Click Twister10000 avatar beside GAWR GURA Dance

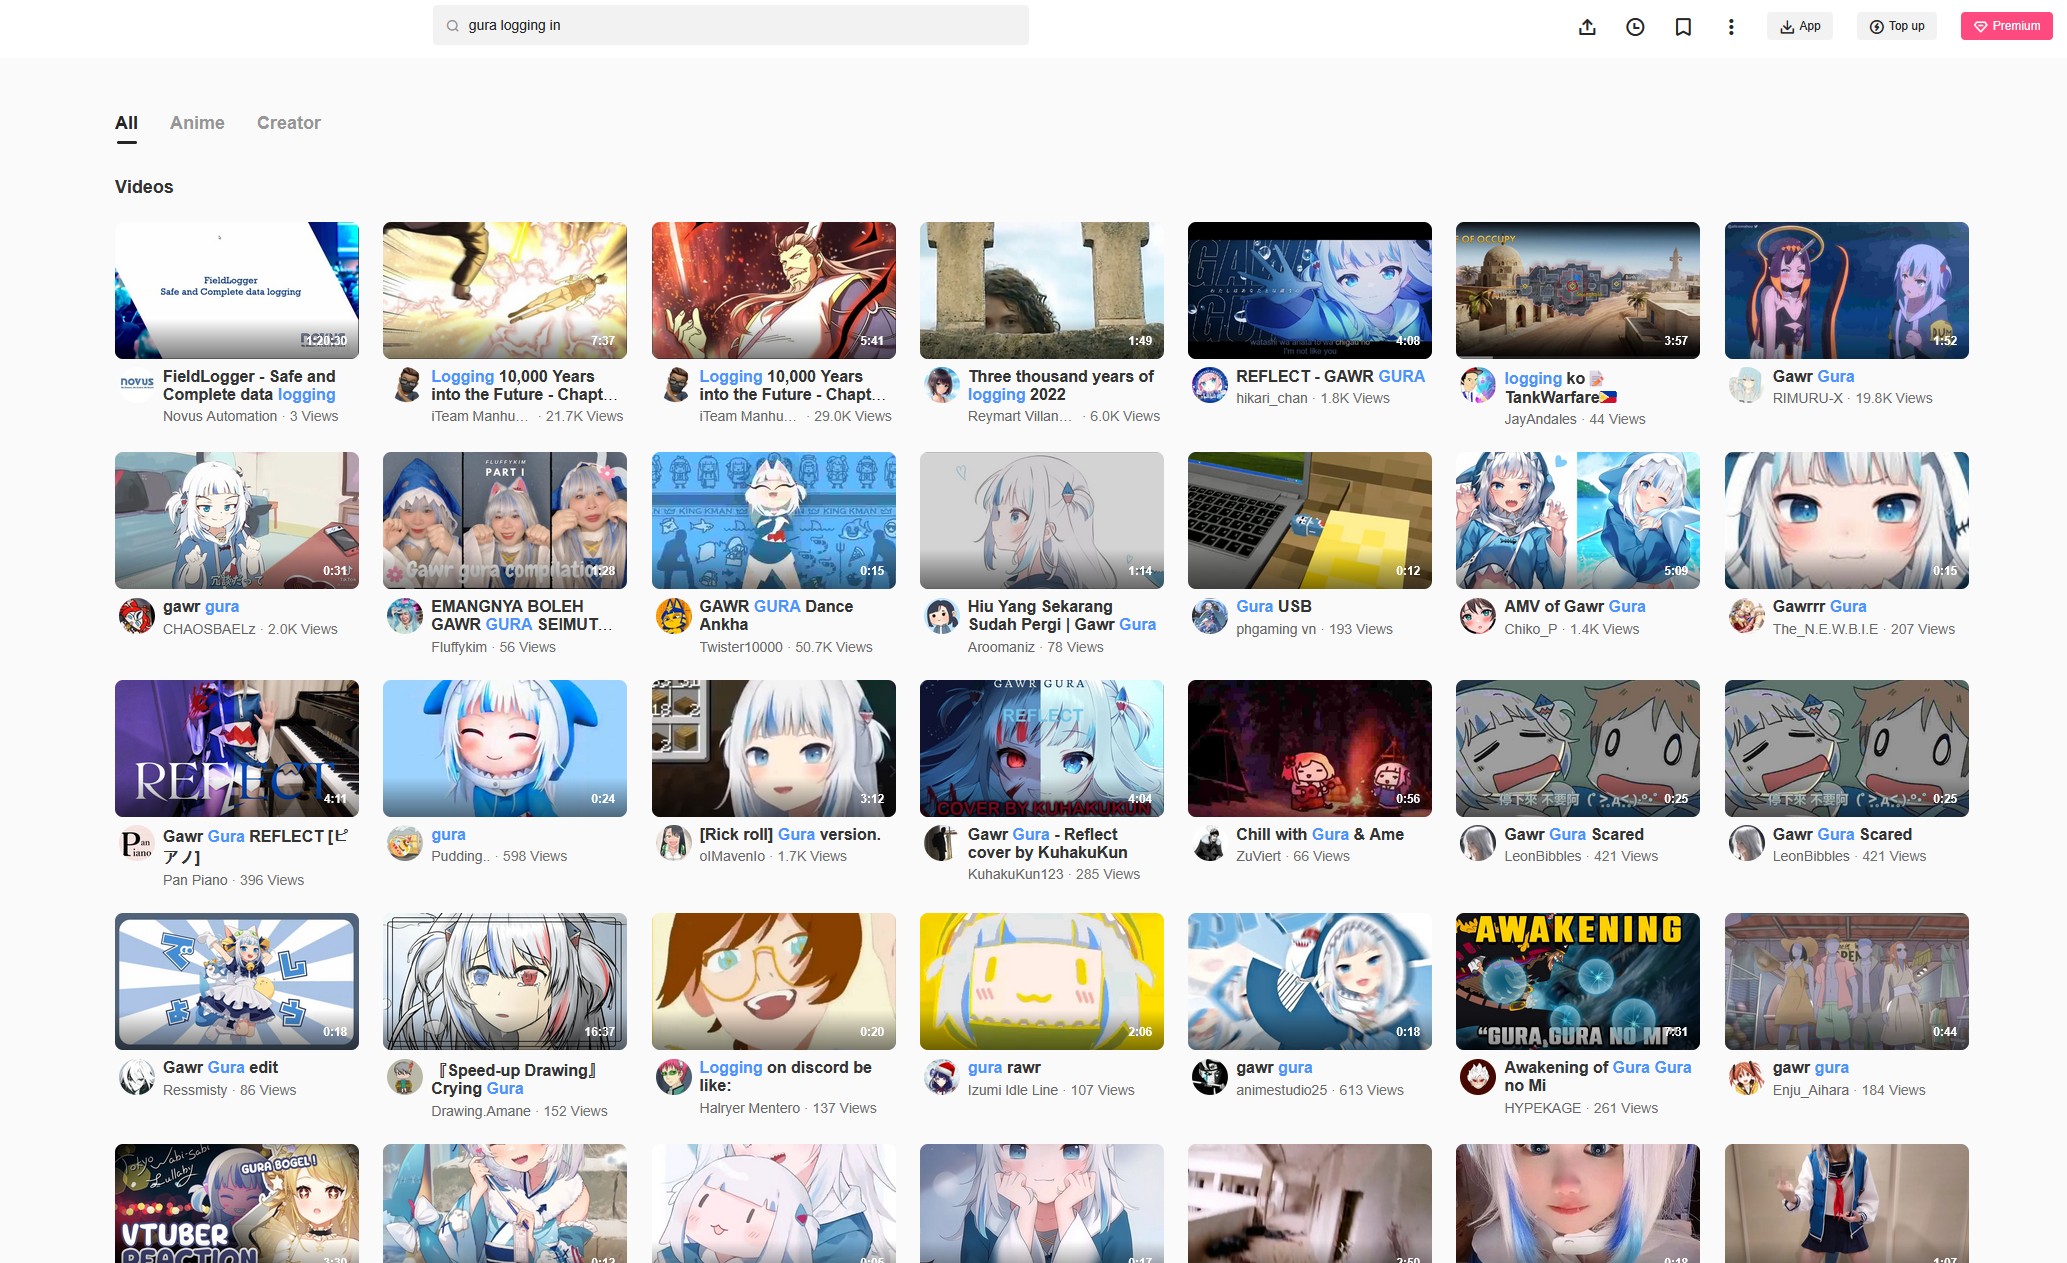tap(674, 615)
